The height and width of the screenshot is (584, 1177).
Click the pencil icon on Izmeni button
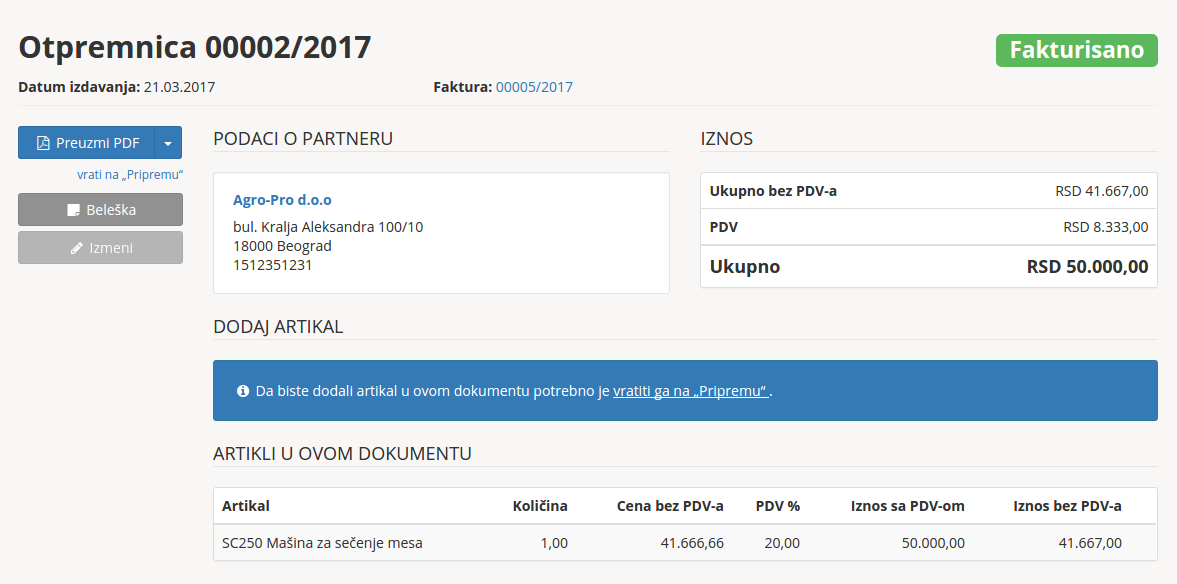[77, 248]
